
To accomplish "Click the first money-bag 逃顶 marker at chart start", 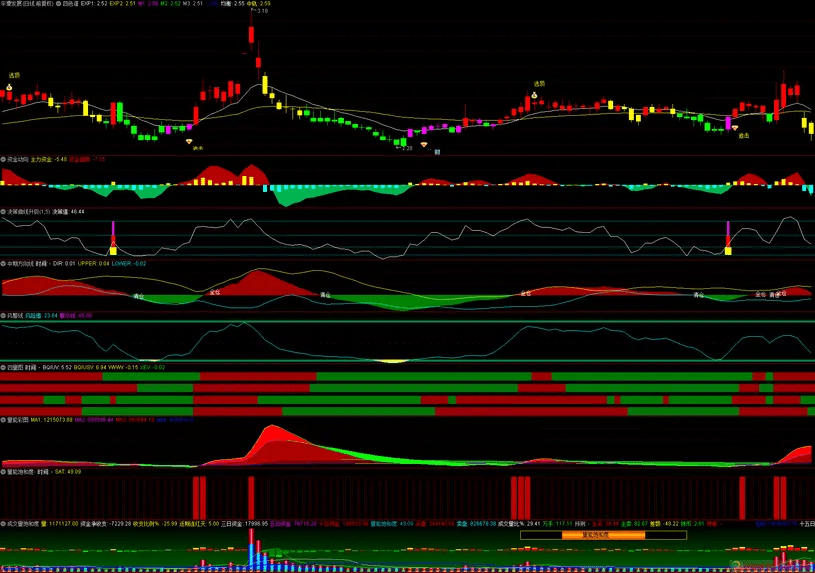I will 9,87.
